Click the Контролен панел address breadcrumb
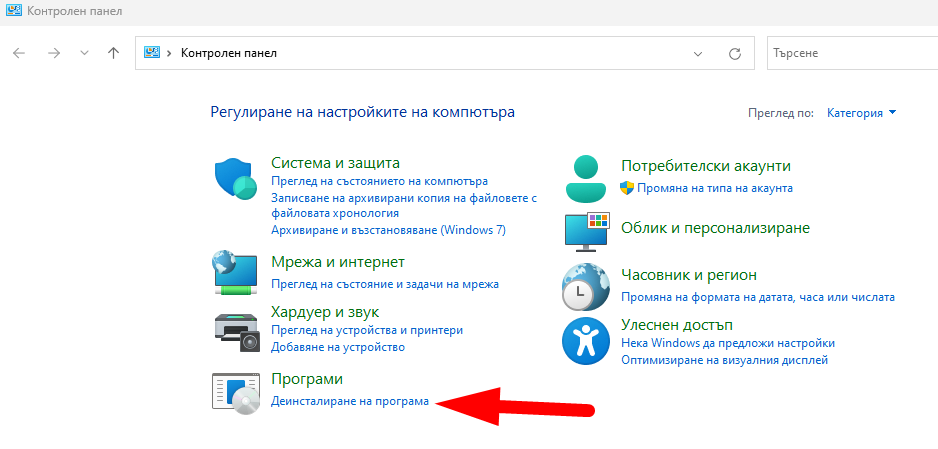Screen dimensions: 938x449 (x=229, y=53)
